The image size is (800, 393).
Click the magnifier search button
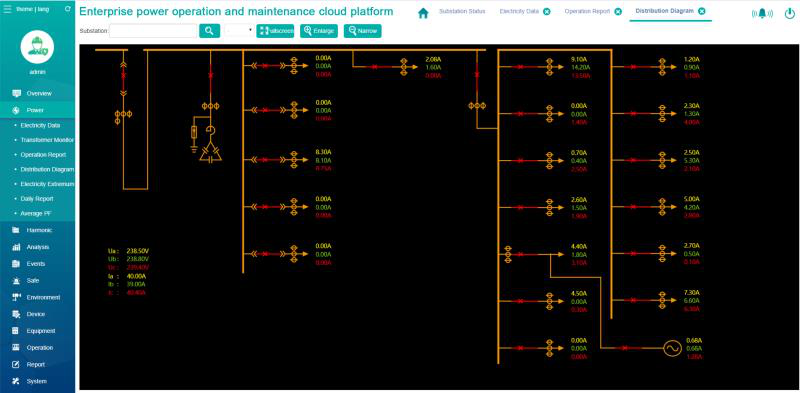click(209, 31)
